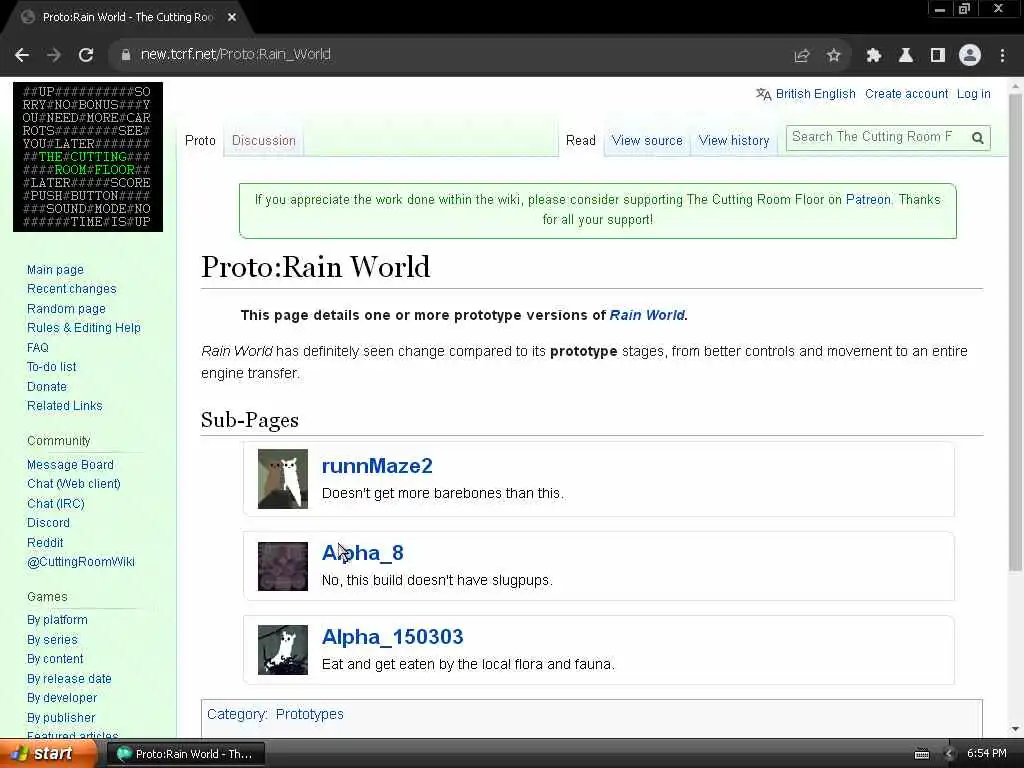Open the @CuttingRoomWiki link
Screen dimensions: 1024x768
click(81, 562)
